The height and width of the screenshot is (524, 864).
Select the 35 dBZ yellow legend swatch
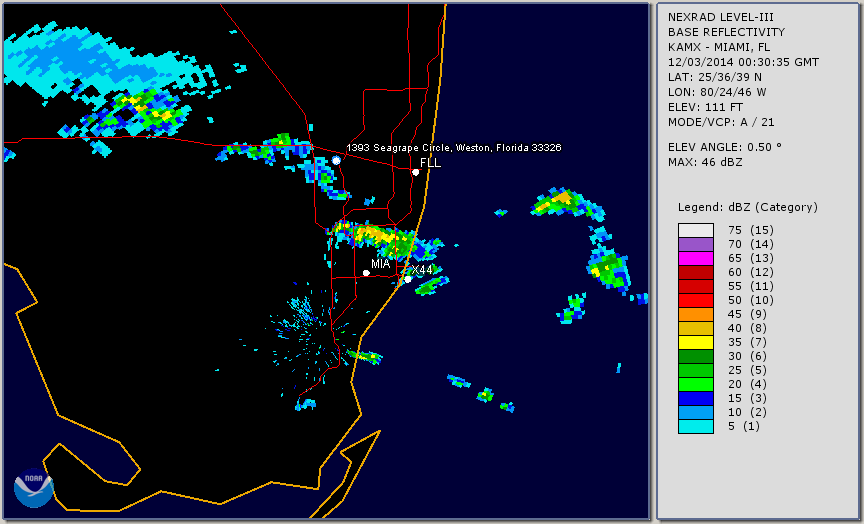click(x=696, y=343)
